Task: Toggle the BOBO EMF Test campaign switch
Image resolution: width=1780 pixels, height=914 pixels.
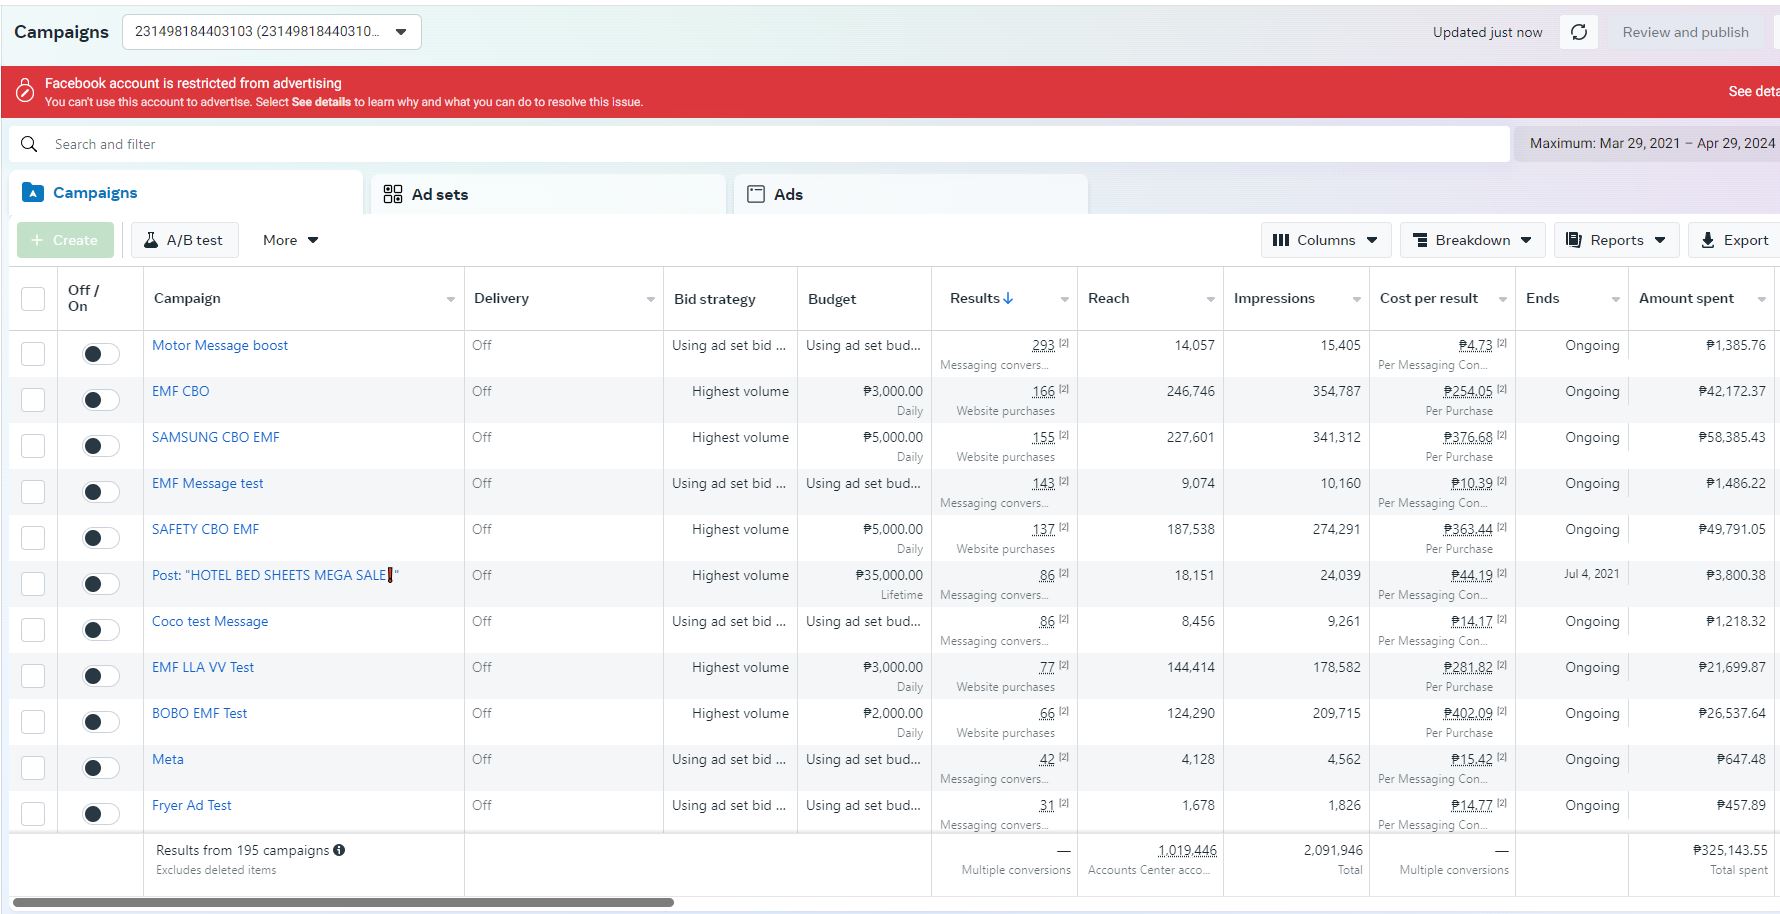Action: tap(100, 722)
